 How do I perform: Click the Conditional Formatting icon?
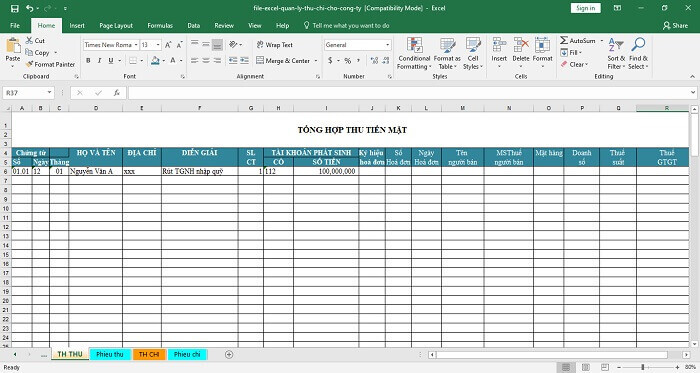[414, 45]
